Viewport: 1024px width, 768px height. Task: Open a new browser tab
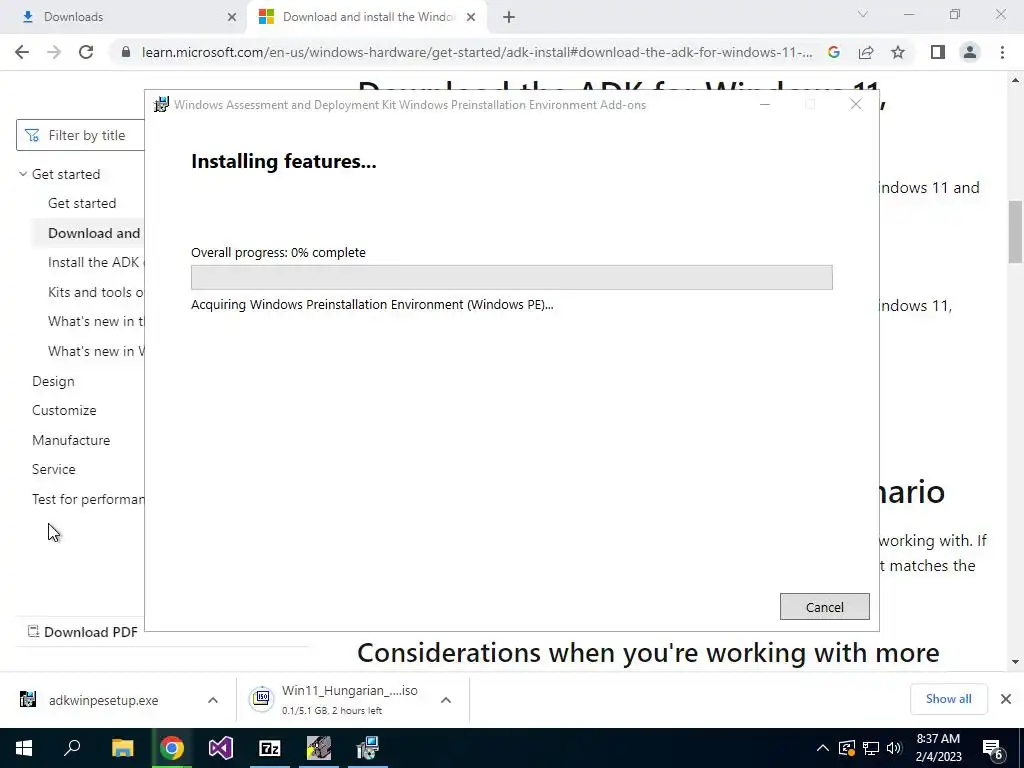pos(509,18)
